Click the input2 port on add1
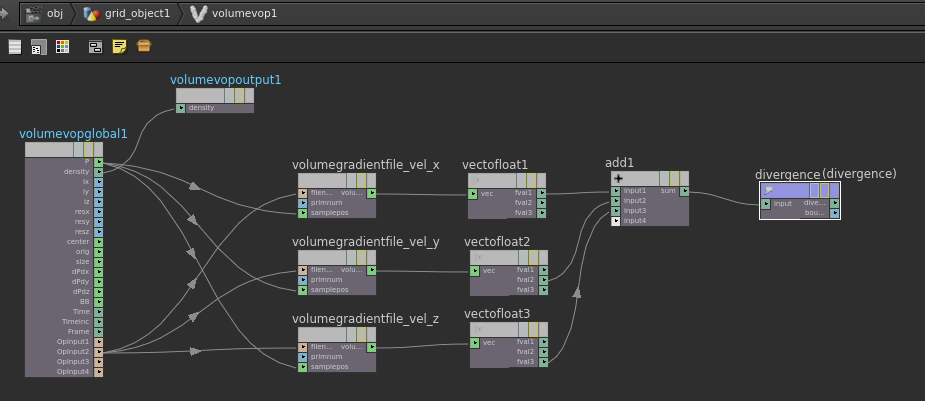 (x=615, y=201)
